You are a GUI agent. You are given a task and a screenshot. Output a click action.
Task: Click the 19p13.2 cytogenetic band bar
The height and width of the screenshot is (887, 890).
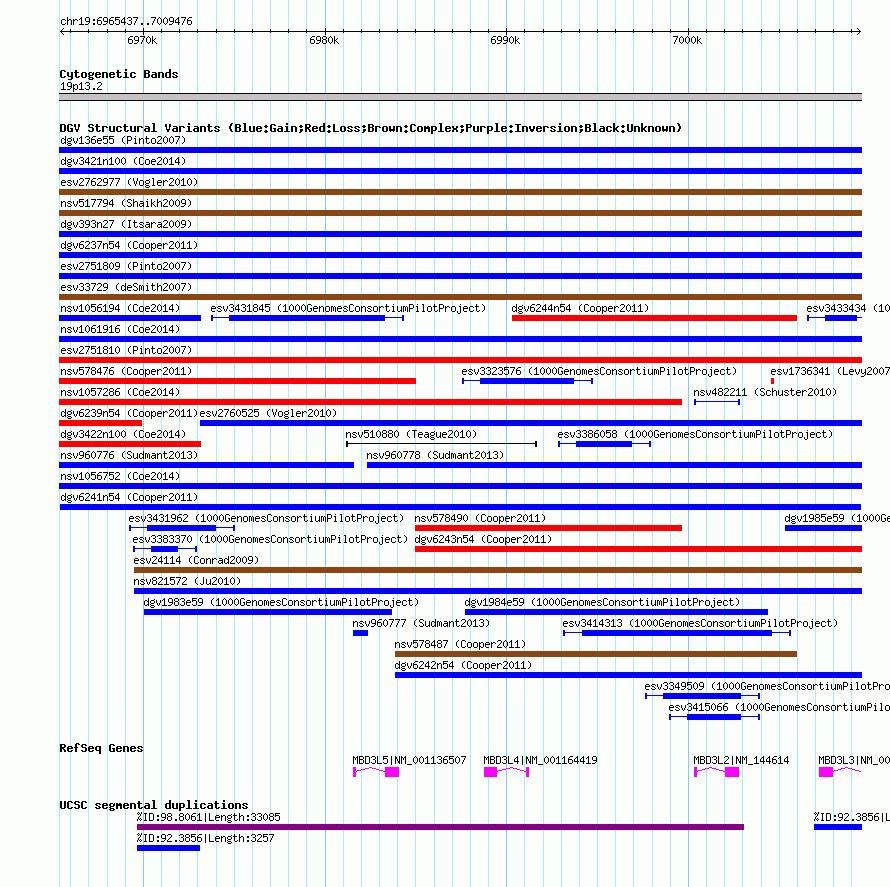point(460,97)
